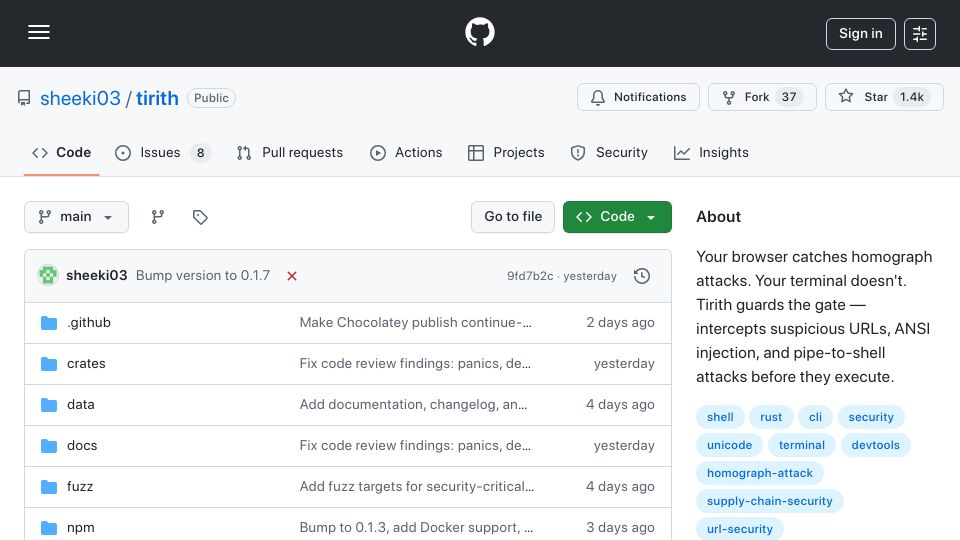Select the unicode topic tag
Image resolution: width=960 pixels, height=540 pixels.
click(x=729, y=445)
